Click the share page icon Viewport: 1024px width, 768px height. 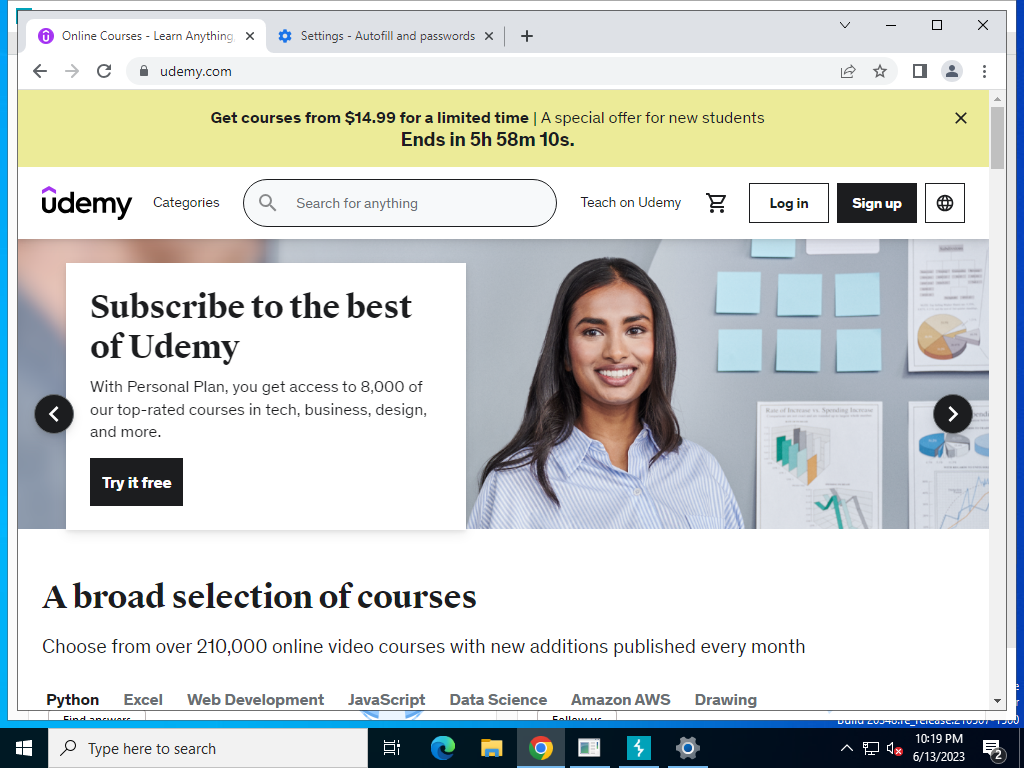848,71
